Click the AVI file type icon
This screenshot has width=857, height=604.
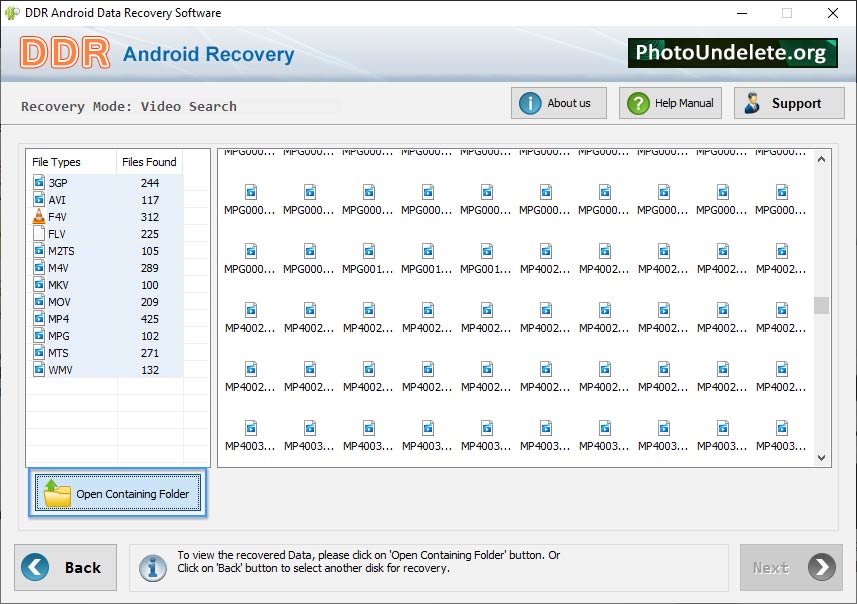[x=39, y=199]
